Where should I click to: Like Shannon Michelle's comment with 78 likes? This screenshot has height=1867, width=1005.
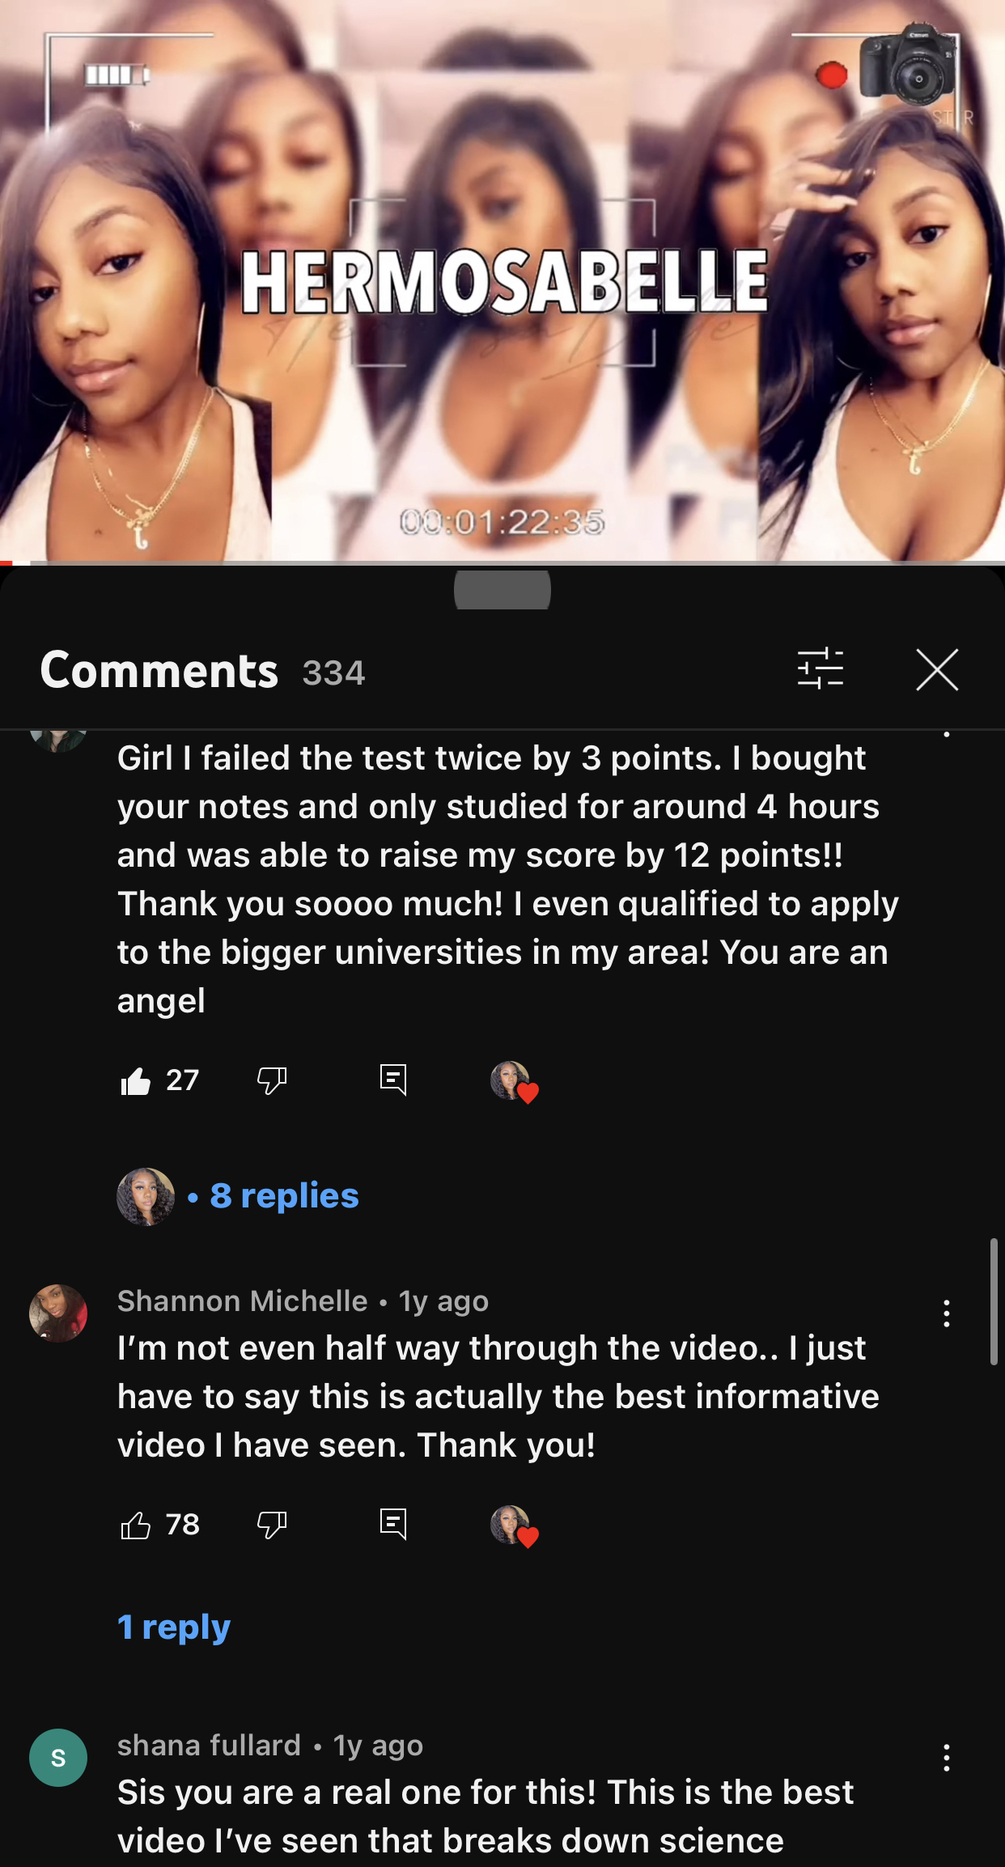[135, 1525]
